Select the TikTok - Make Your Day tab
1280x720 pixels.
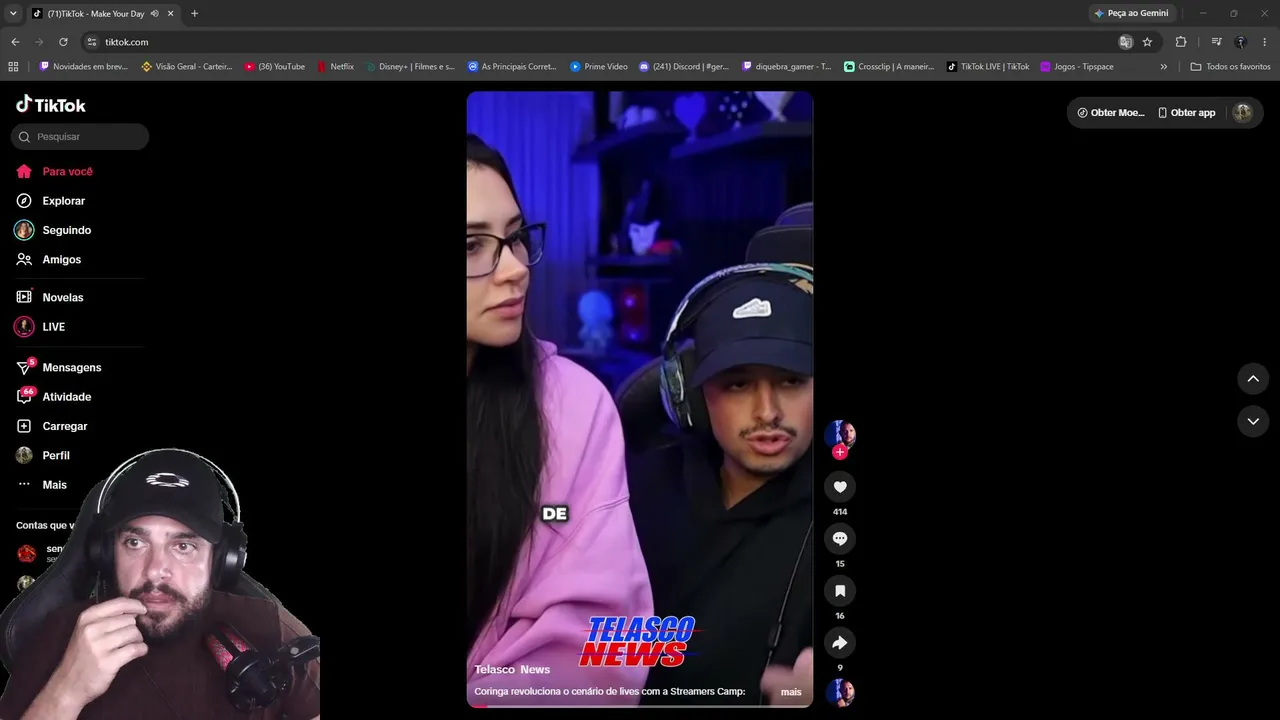95,14
